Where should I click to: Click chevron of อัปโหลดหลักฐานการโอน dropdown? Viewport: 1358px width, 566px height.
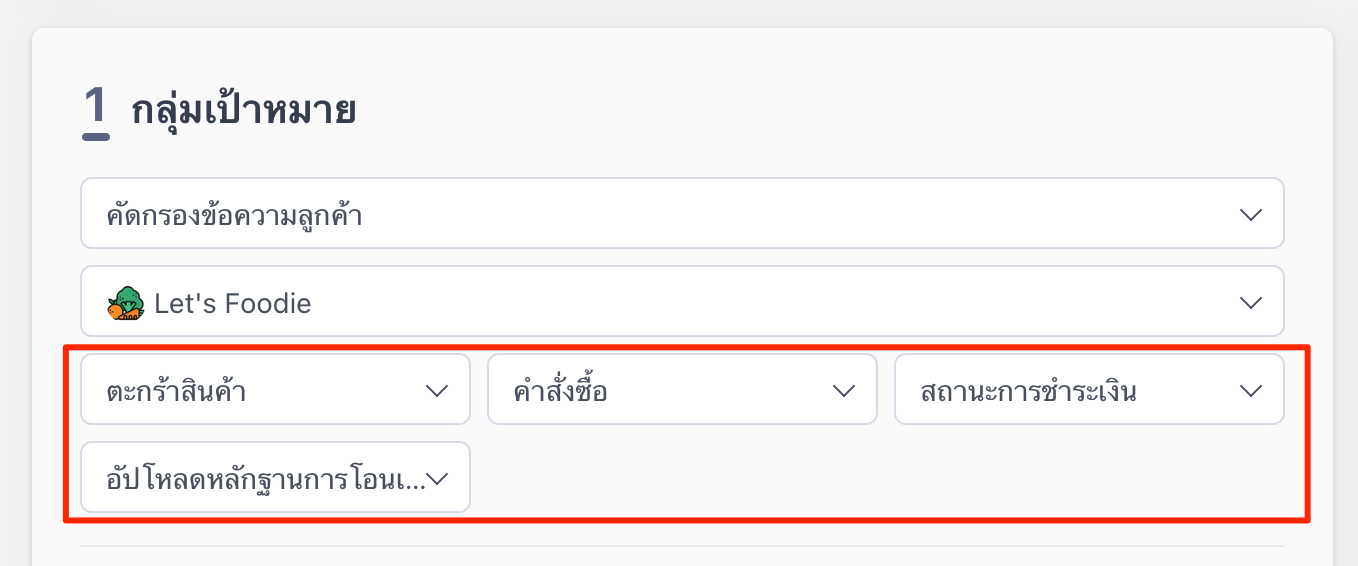(436, 478)
